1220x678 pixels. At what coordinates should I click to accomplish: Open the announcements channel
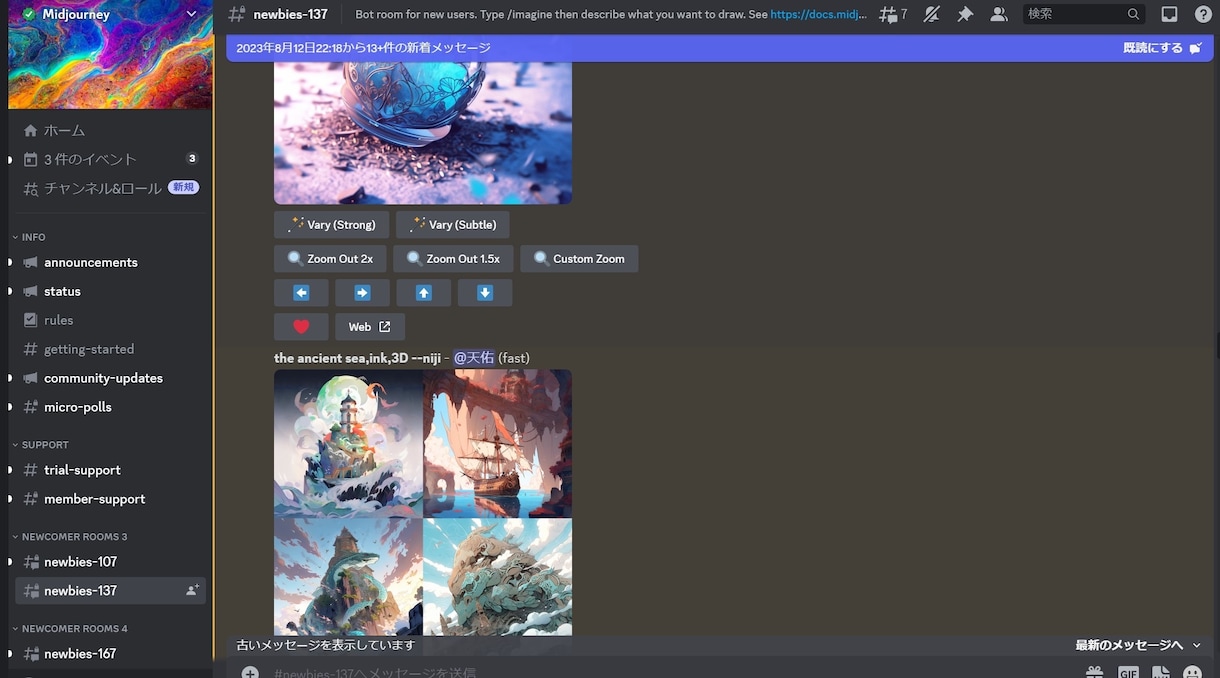110,262
